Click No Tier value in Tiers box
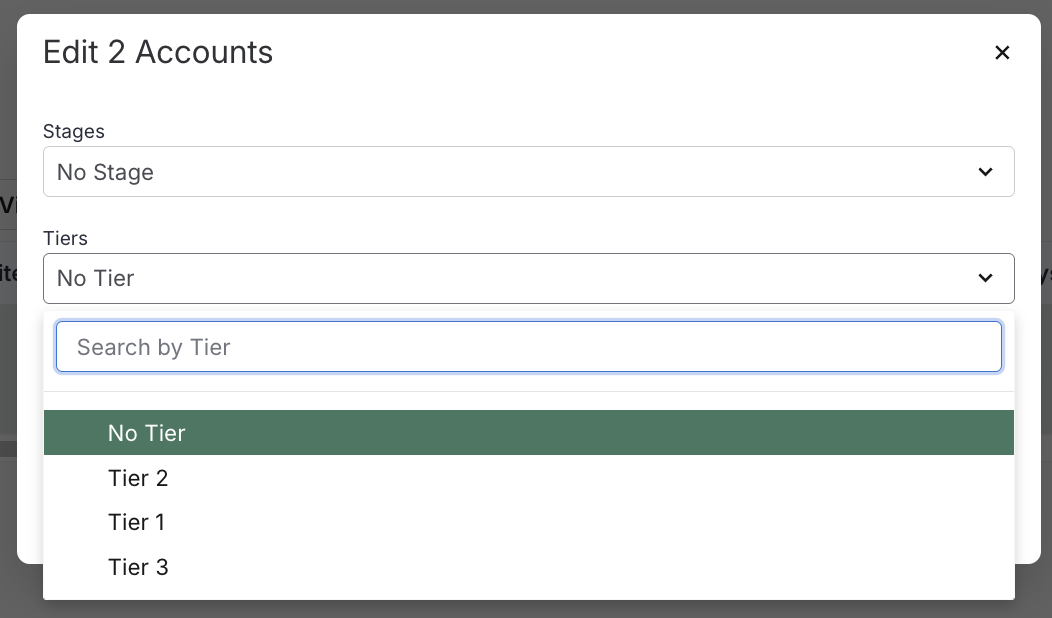 [96, 278]
